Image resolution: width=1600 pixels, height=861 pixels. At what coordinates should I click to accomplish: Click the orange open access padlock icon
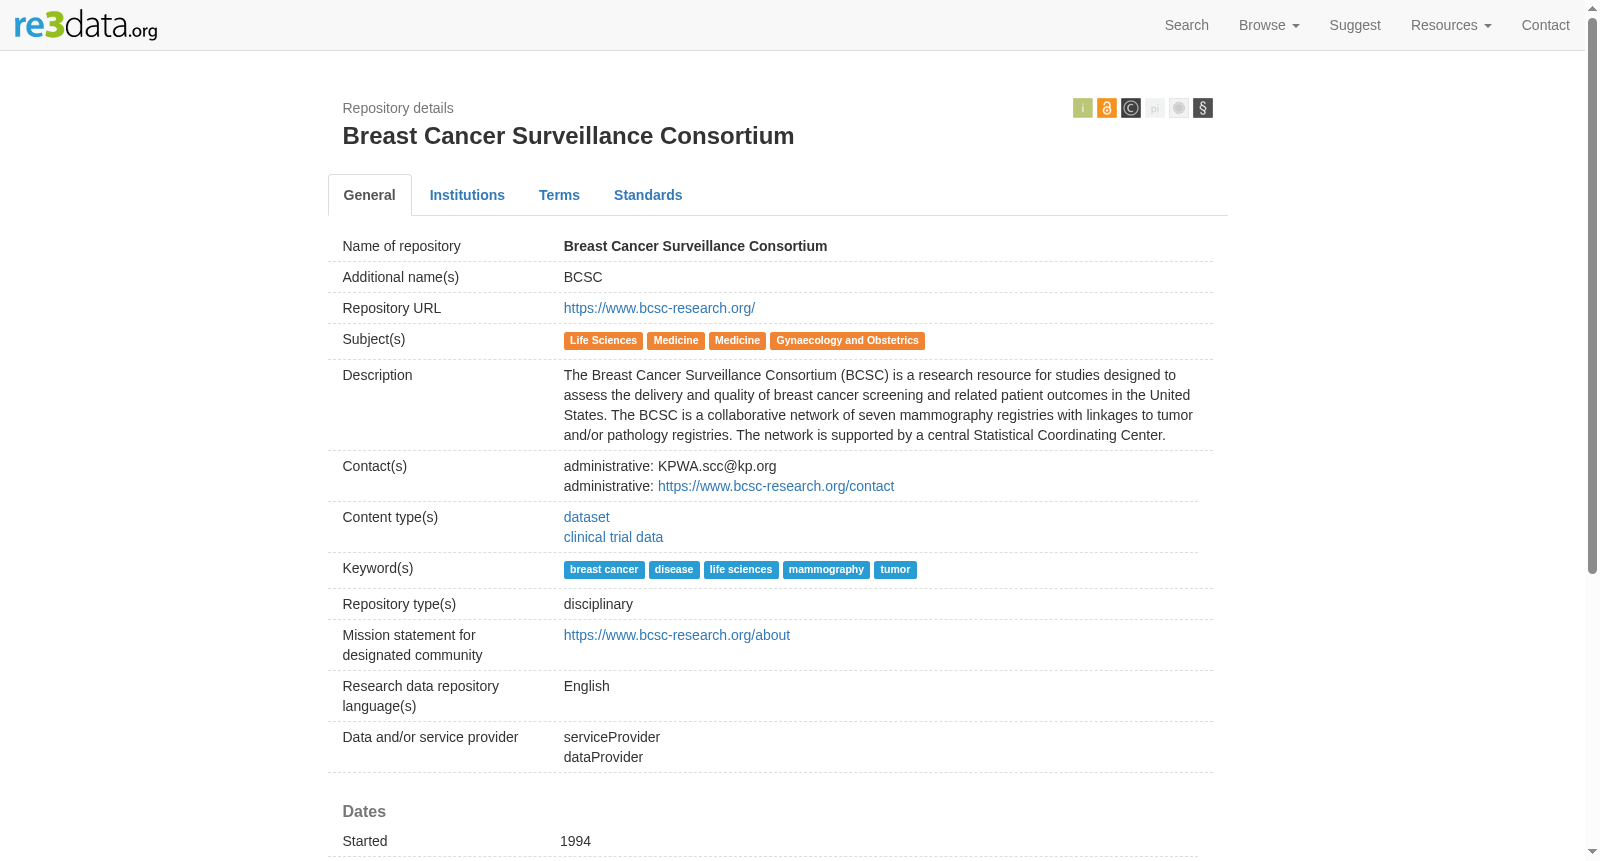pyautogui.click(x=1106, y=108)
